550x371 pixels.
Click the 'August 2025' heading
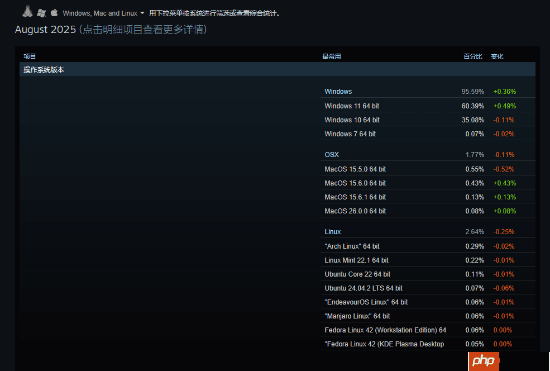click(45, 29)
